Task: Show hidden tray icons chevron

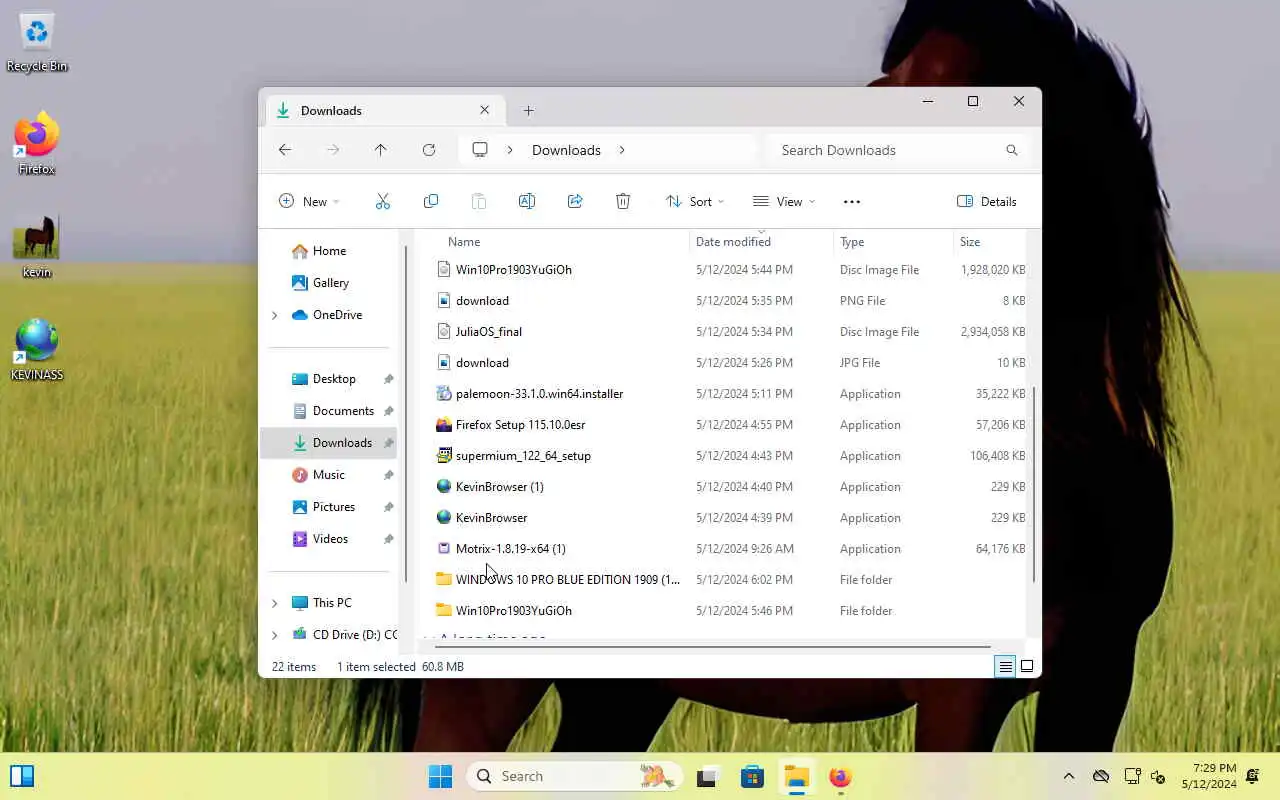Action: (x=1068, y=776)
